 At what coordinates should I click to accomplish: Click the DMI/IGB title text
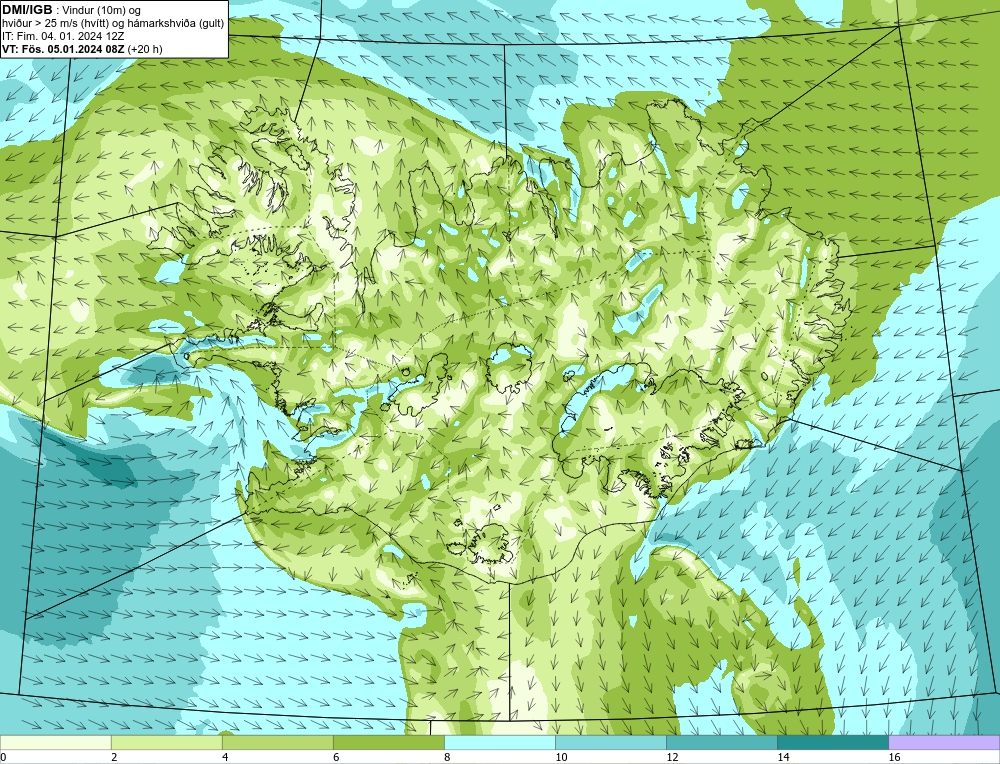(x=27, y=10)
